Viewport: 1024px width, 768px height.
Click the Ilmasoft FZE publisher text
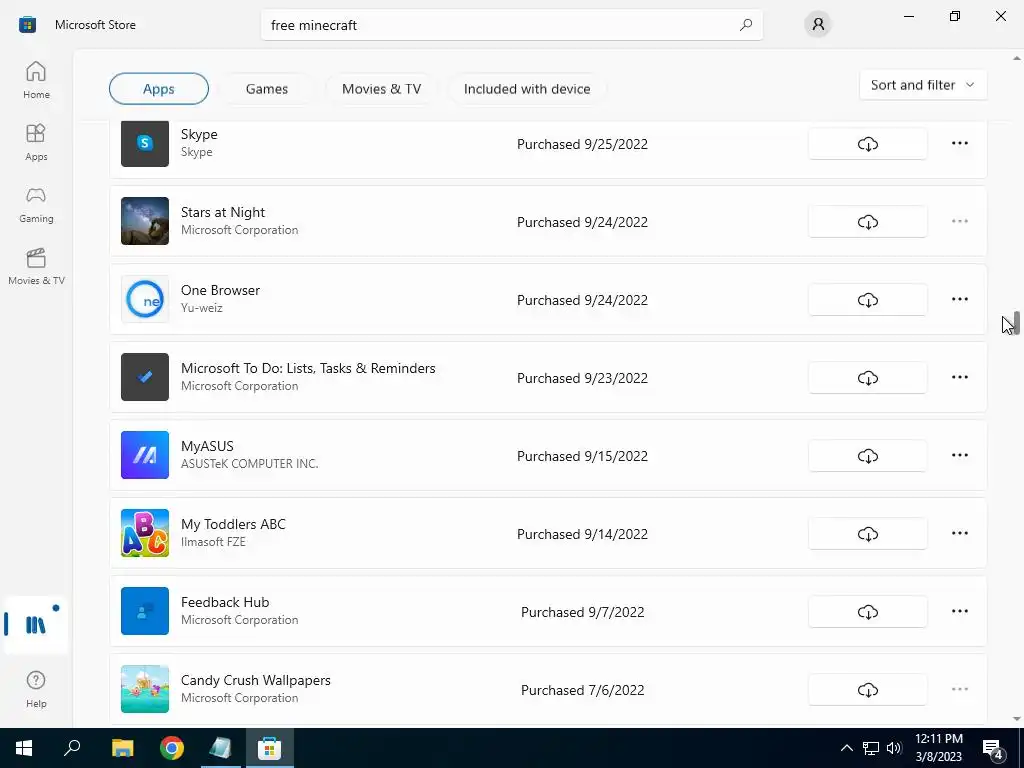[213, 542]
